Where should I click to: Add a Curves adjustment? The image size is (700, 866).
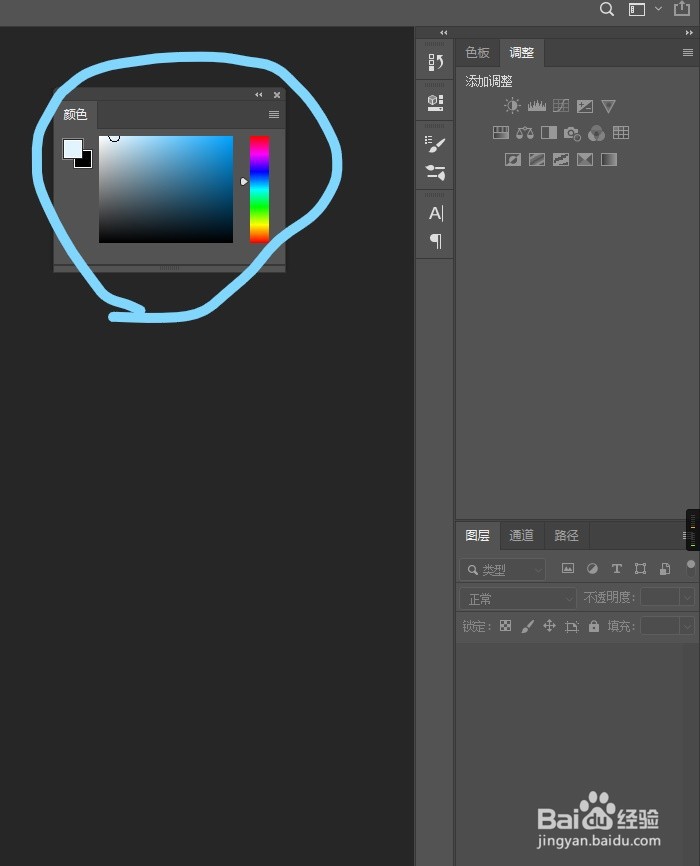[x=561, y=105]
